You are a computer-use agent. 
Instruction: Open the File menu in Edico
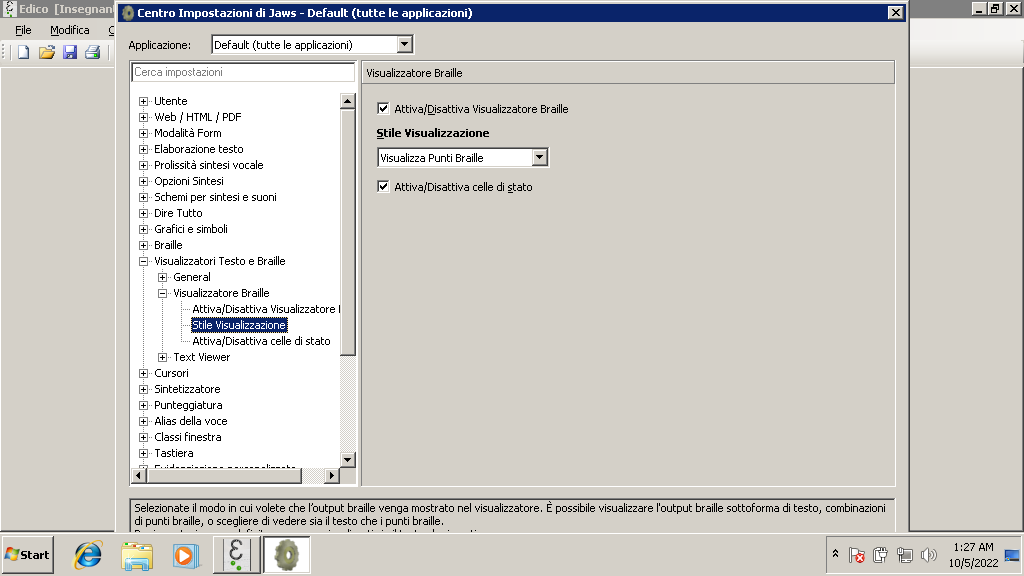pos(23,30)
